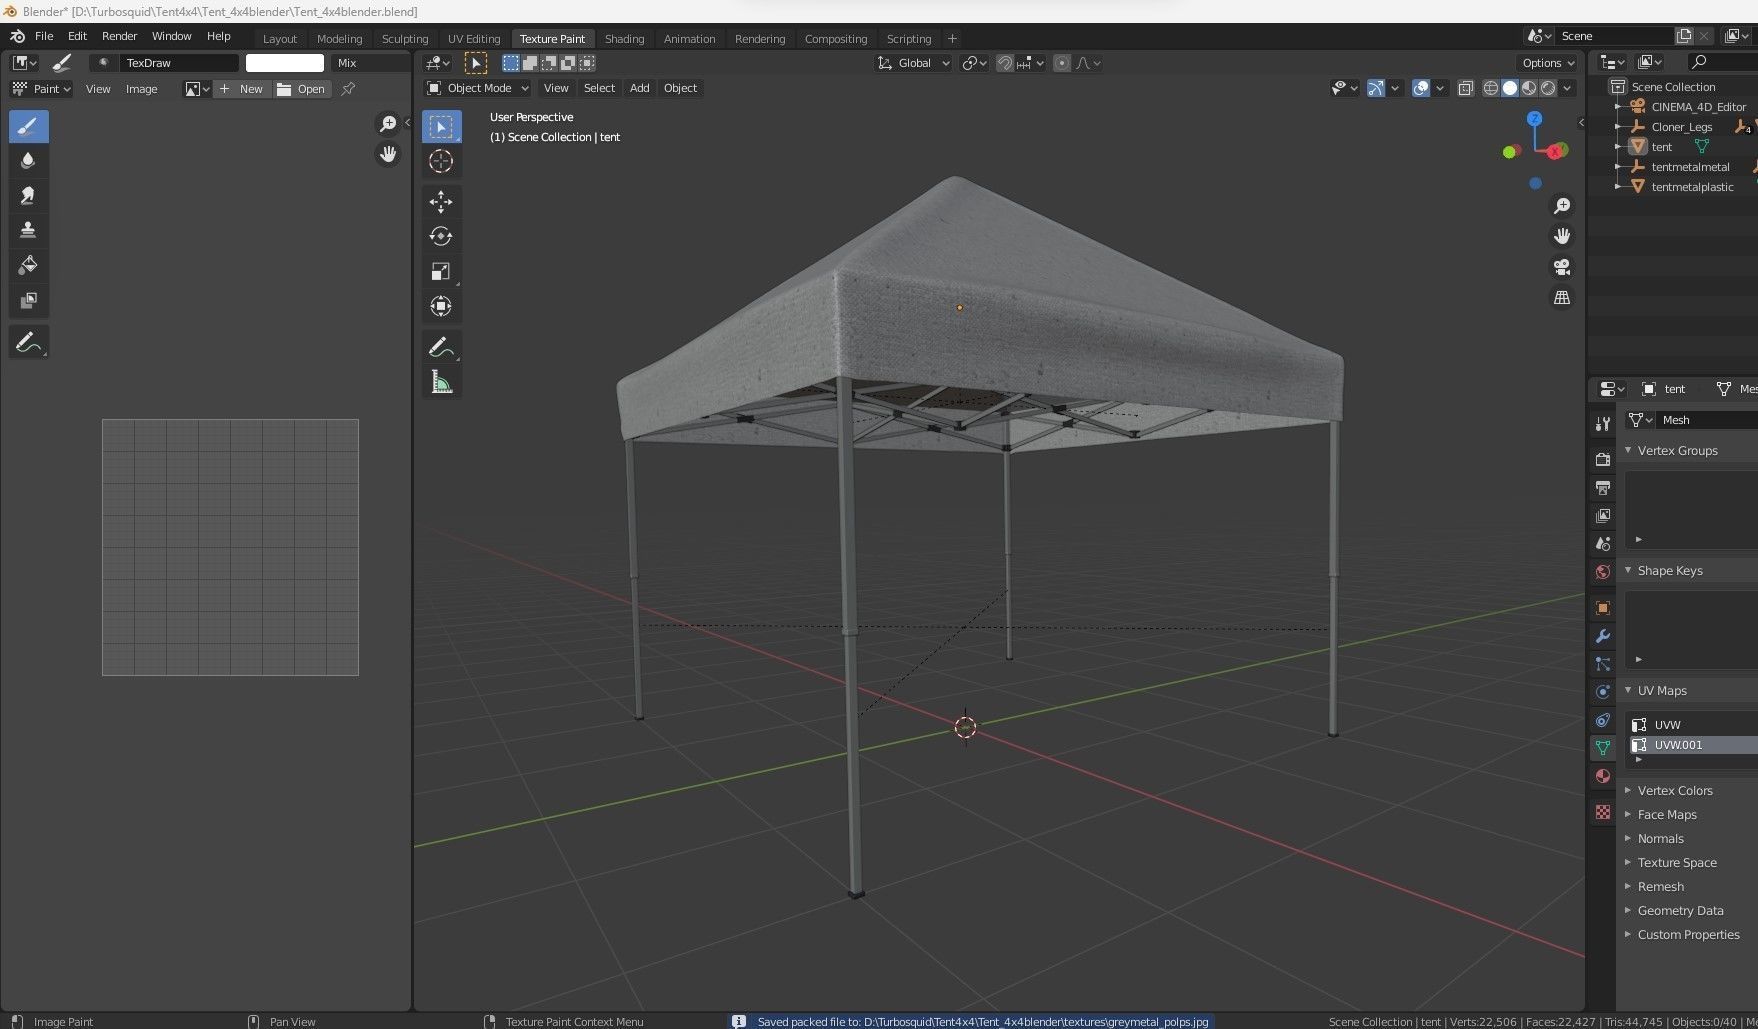Open the viewport Add menu

click(639, 88)
